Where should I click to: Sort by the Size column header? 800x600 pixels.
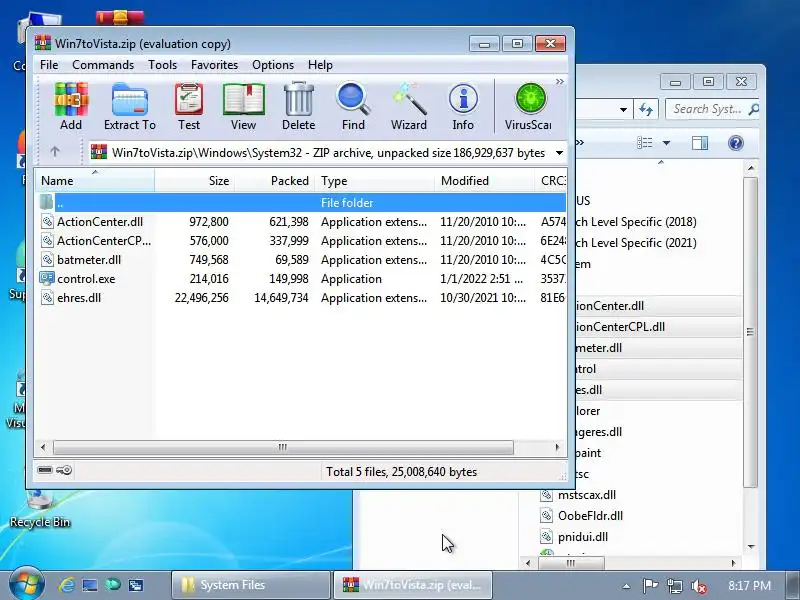coord(194,181)
